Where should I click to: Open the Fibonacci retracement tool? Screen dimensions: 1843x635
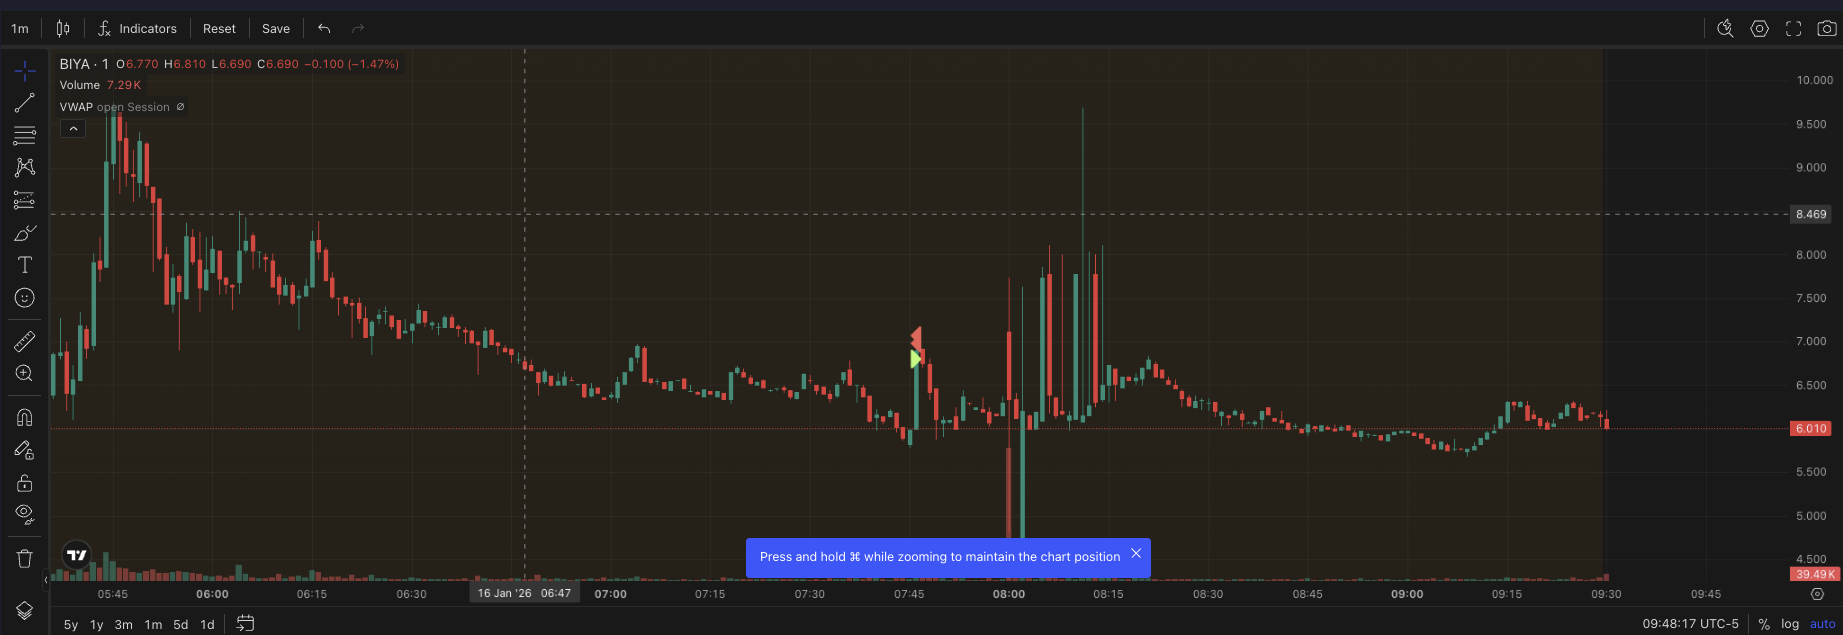point(25,135)
